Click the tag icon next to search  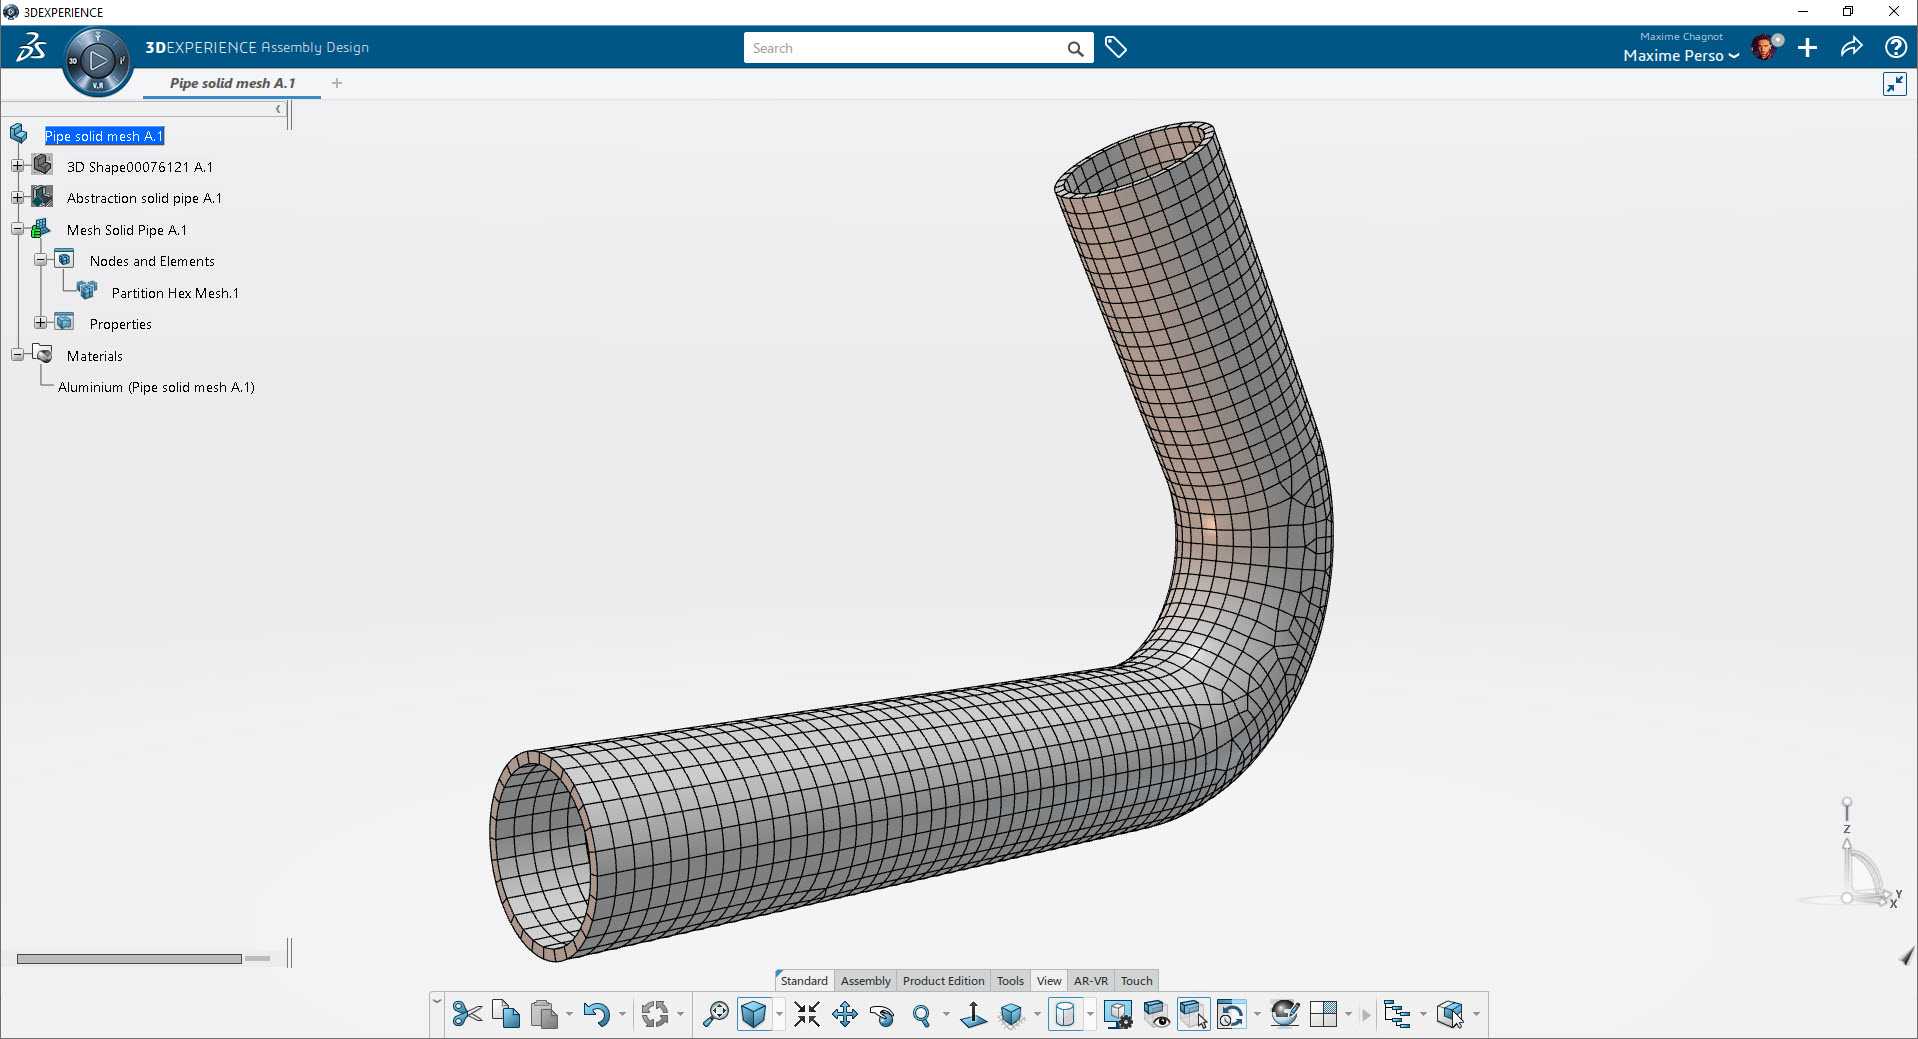click(x=1116, y=47)
